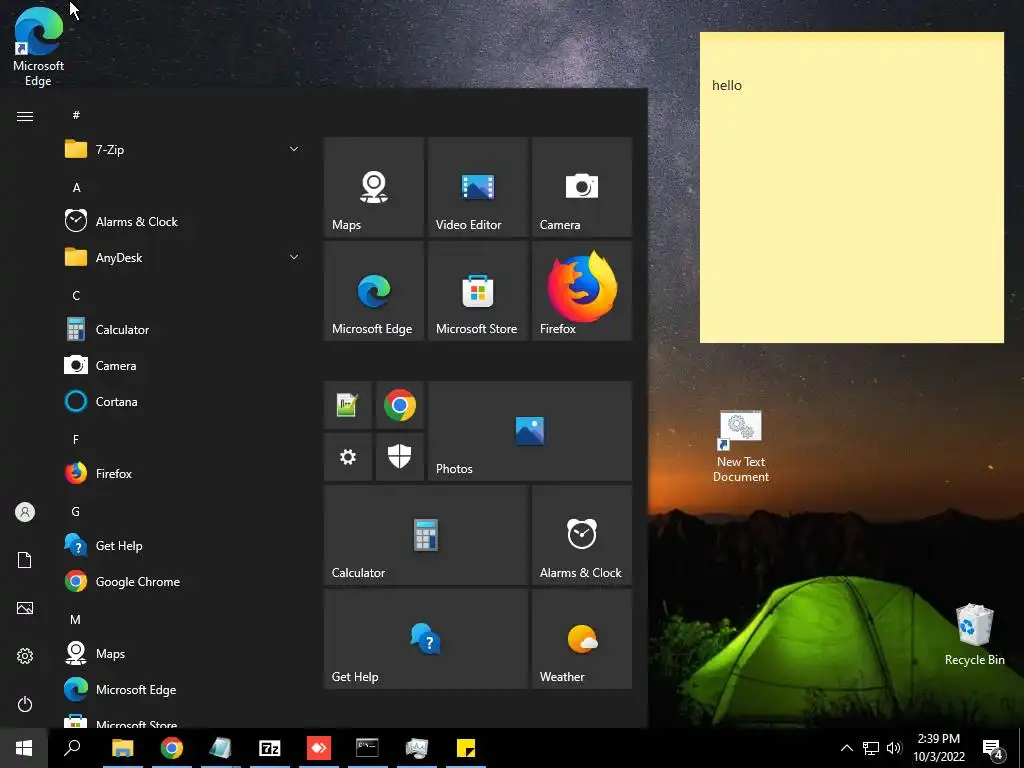Open the Weather tile
This screenshot has height=768, width=1024.
(x=582, y=639)
